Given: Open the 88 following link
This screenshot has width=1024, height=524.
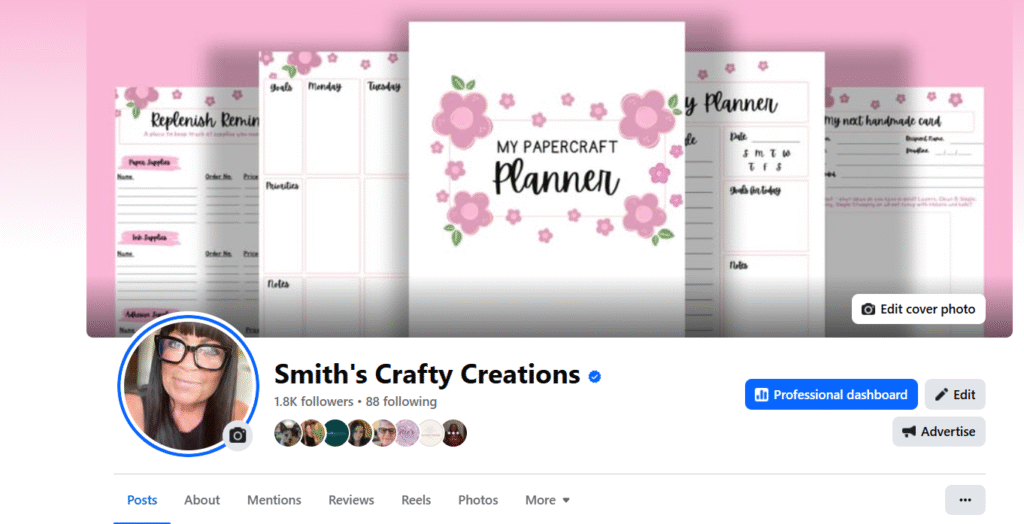Looking at the screenshot, I should coord(401,401).
